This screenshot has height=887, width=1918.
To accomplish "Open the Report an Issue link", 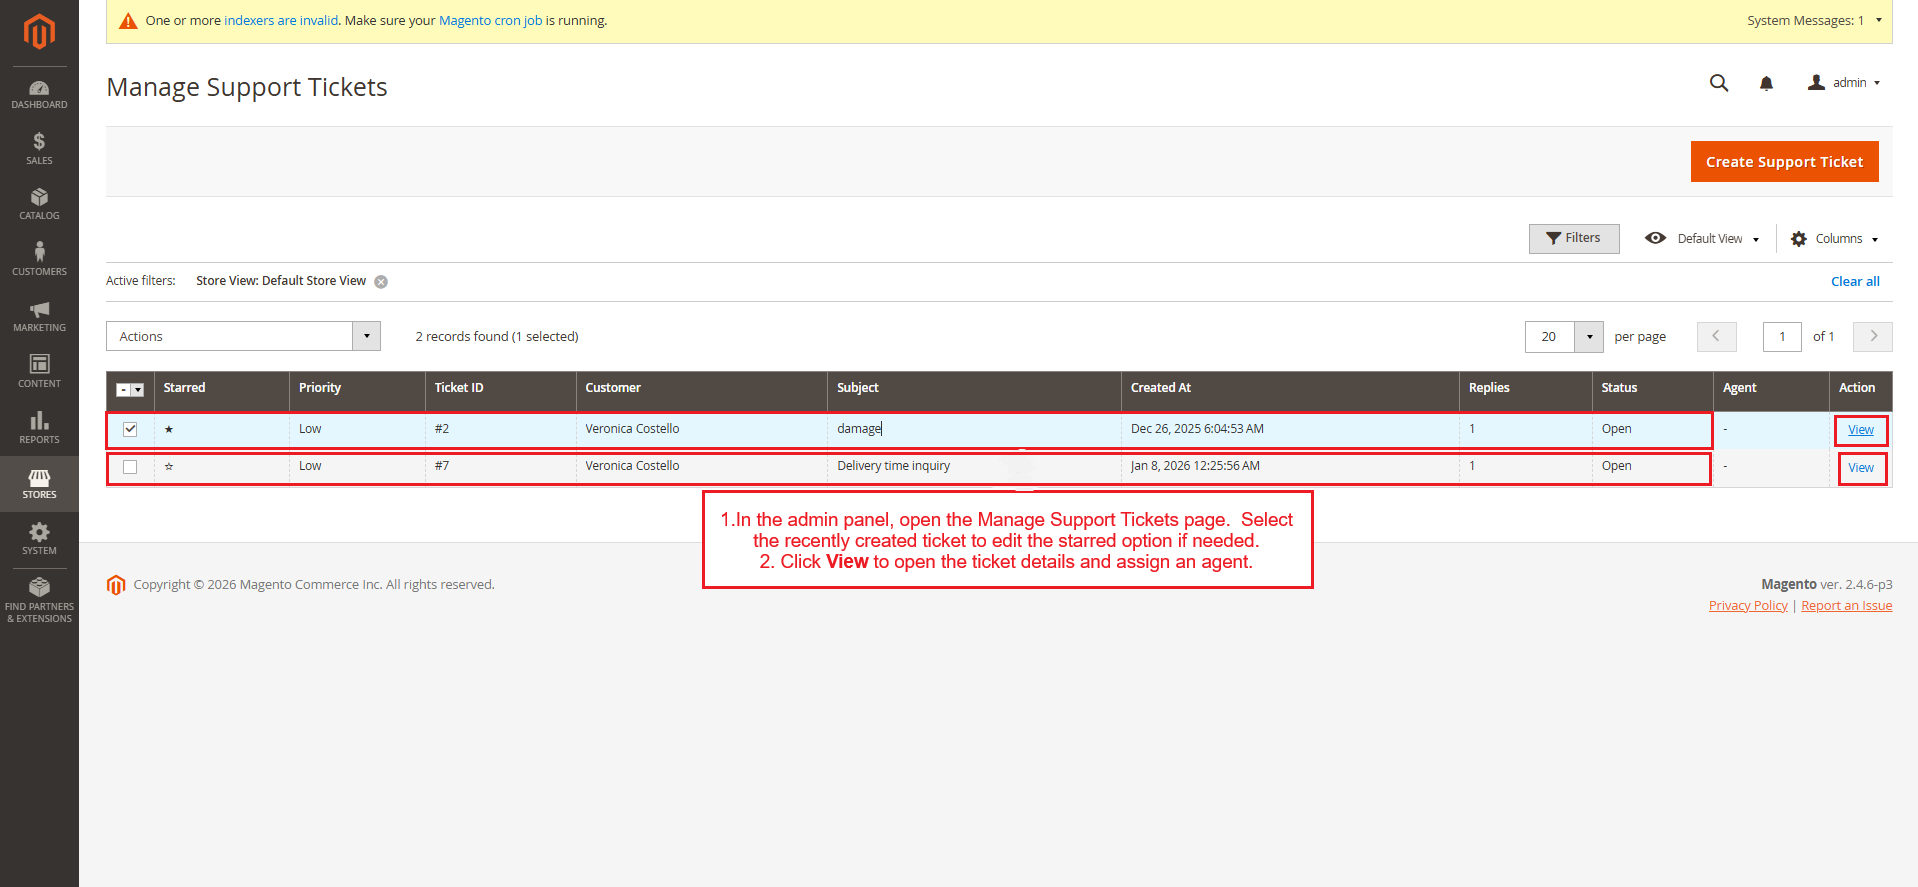I will pyautogui.click(x=1846, y=606).
